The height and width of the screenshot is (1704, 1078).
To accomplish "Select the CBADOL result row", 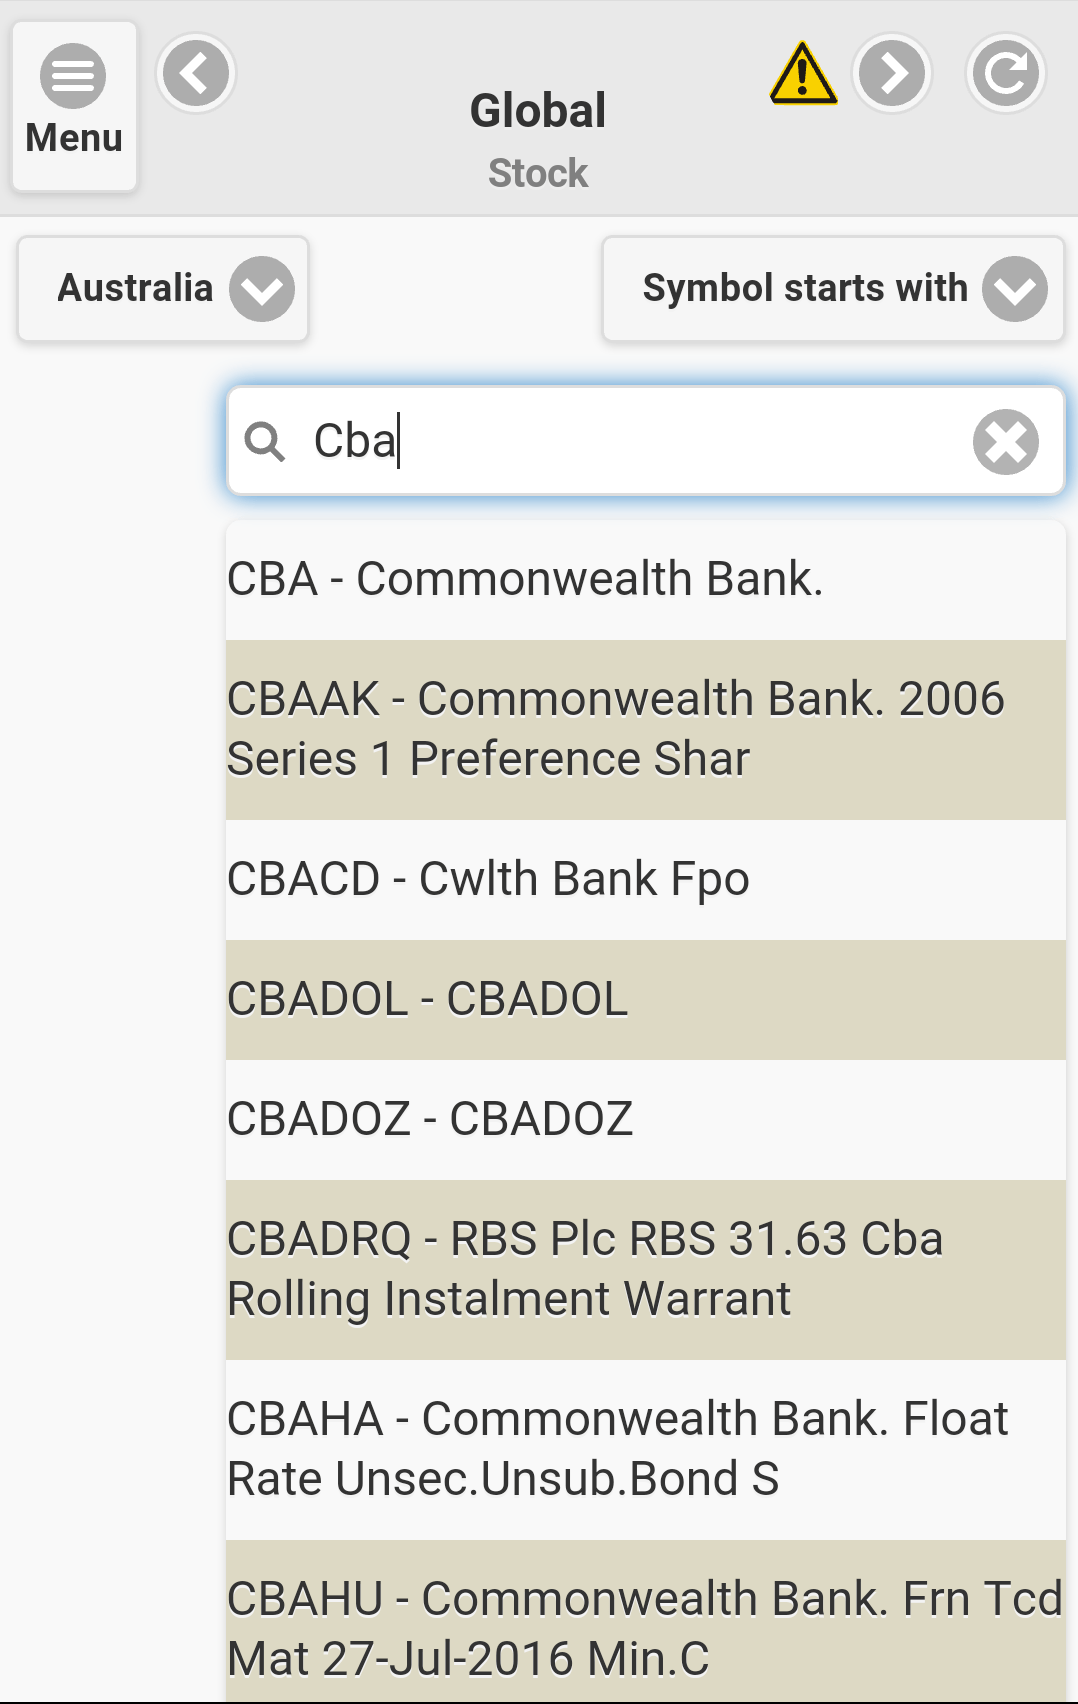I will tap(645, 1000).
